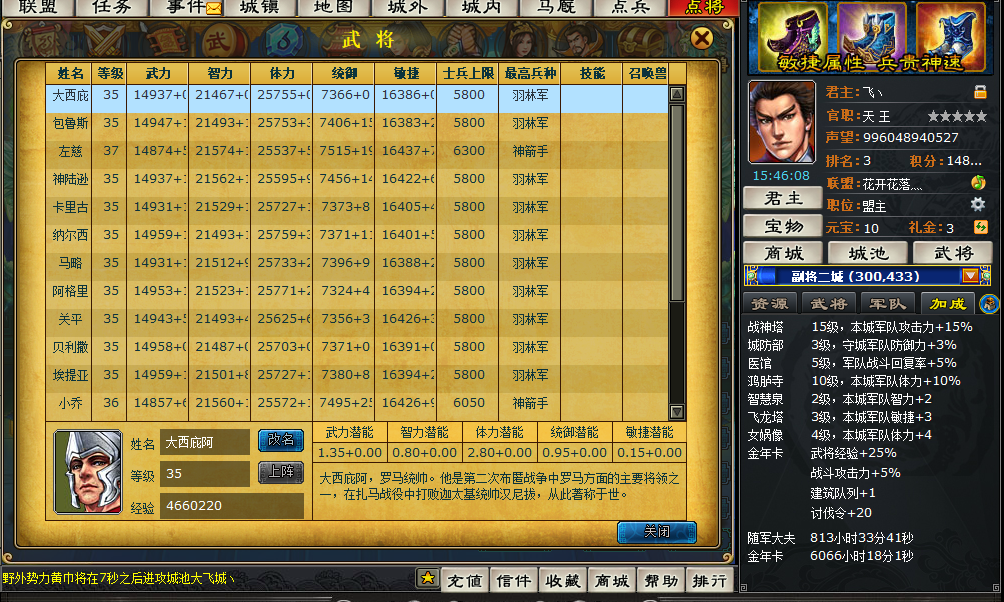Image resolution: width=1004 pixels, height=602 pixels.
Task: Click the mail envelope icon beside 事件
Action: (x=214, y=9)
